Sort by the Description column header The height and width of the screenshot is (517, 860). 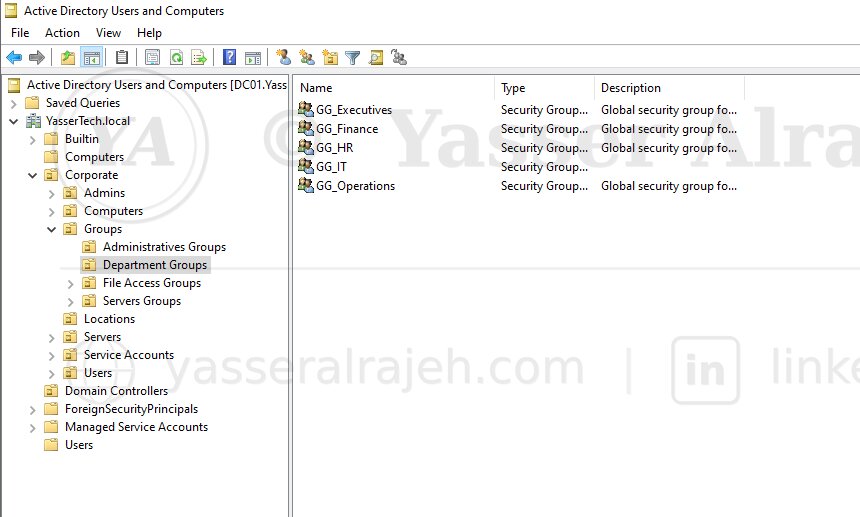(x=670, y=88)
